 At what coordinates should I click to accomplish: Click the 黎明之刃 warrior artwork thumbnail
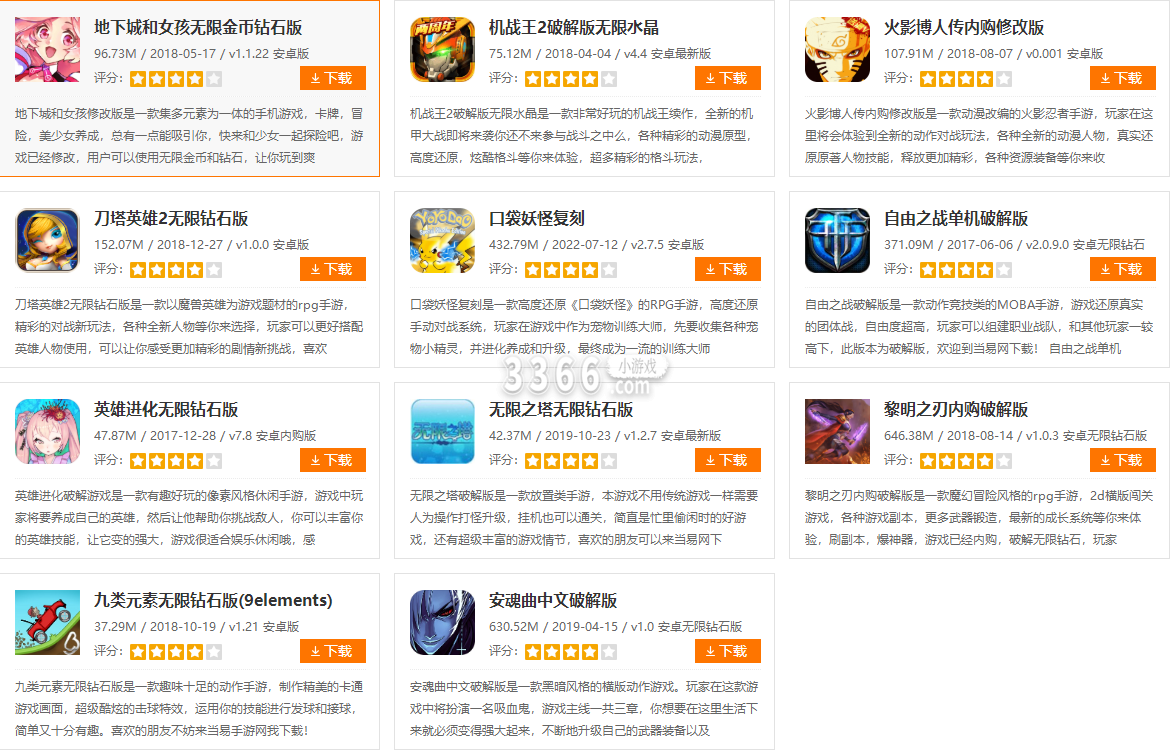click(837, 431)
